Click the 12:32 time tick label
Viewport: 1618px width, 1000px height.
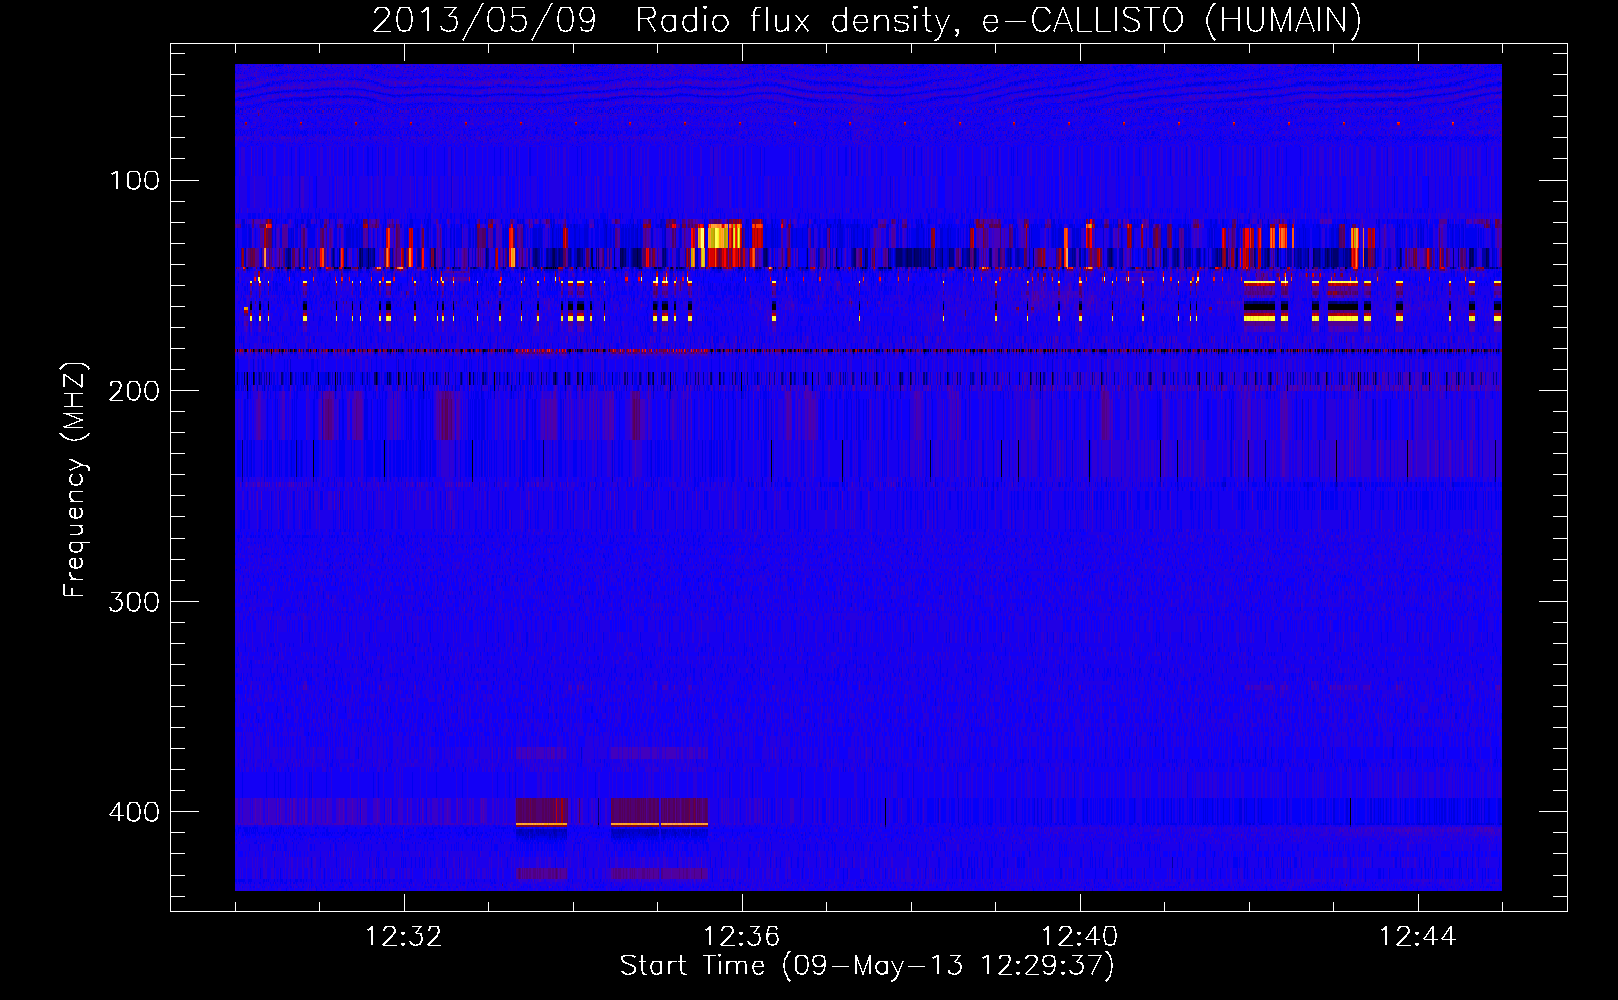click(x=404, y=937)
